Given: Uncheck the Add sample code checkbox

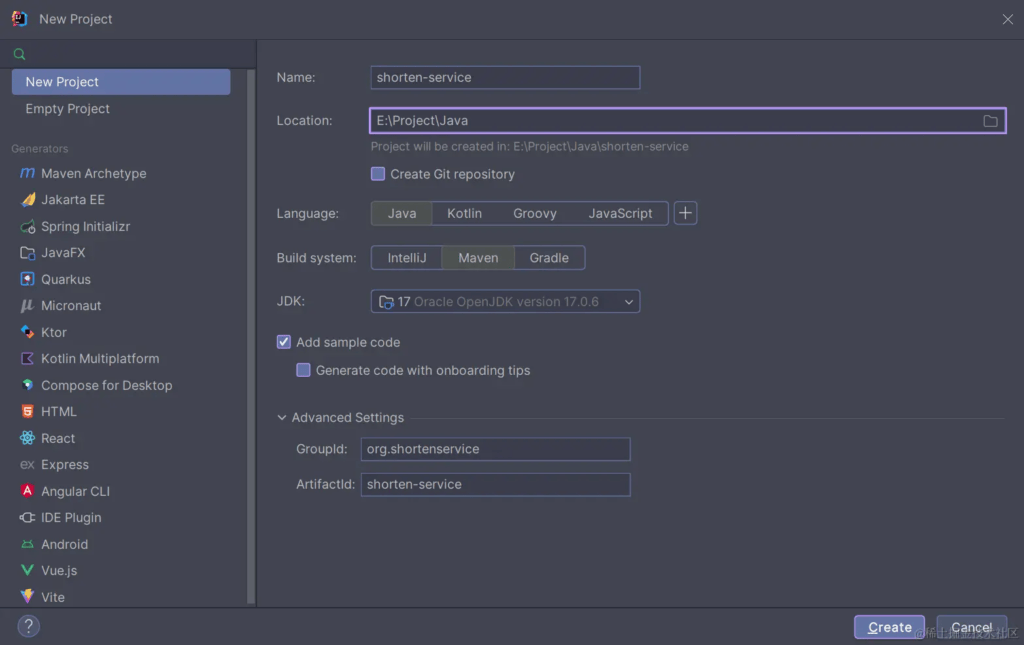Looking at the screenshot, I should click(284, 342).
